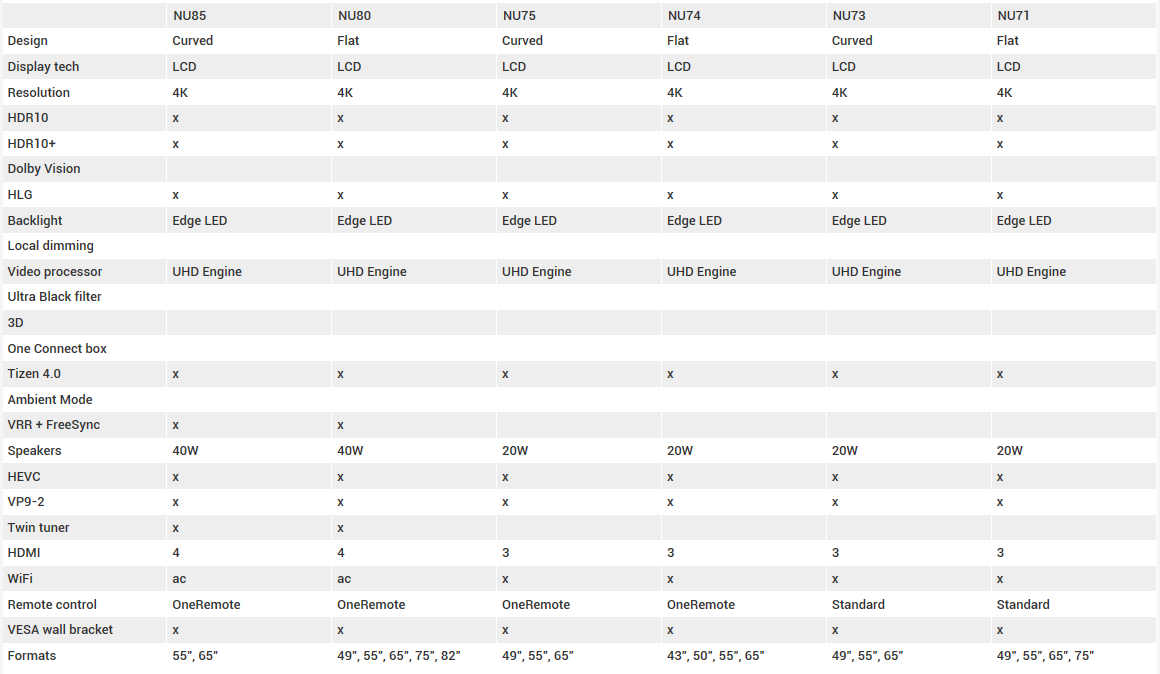Click the NU80 formats cell listing 82"
The width and height of the screenshot is (1160, 674).
(x=399, y=656)
